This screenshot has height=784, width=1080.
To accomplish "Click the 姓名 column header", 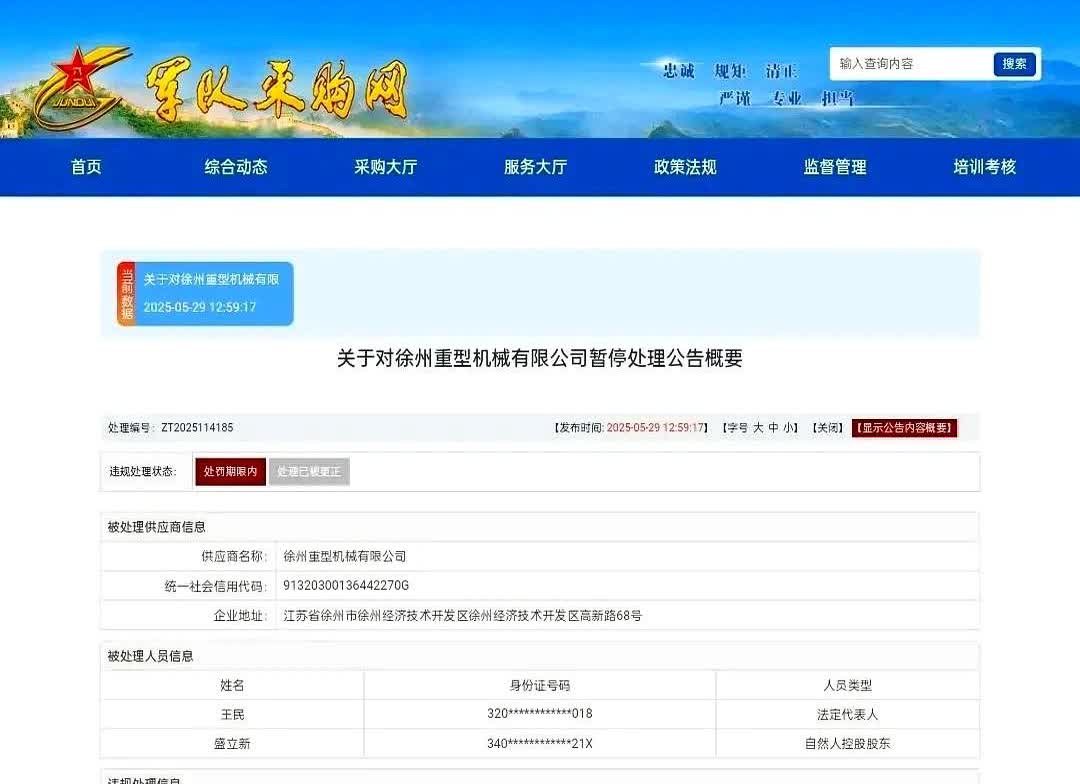I will pyautogui.click(x=232, y=685).
